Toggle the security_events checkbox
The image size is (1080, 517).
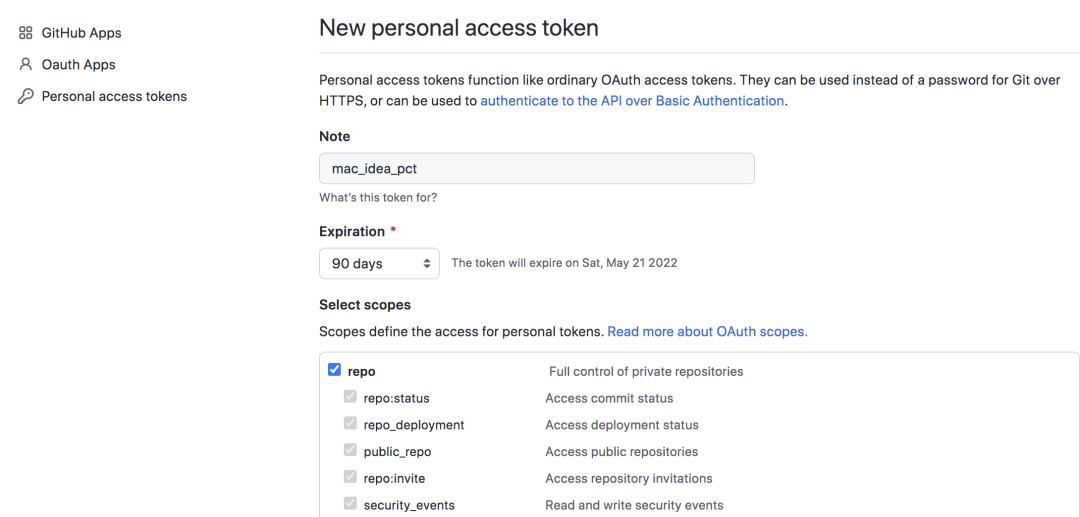coord(350,504)
